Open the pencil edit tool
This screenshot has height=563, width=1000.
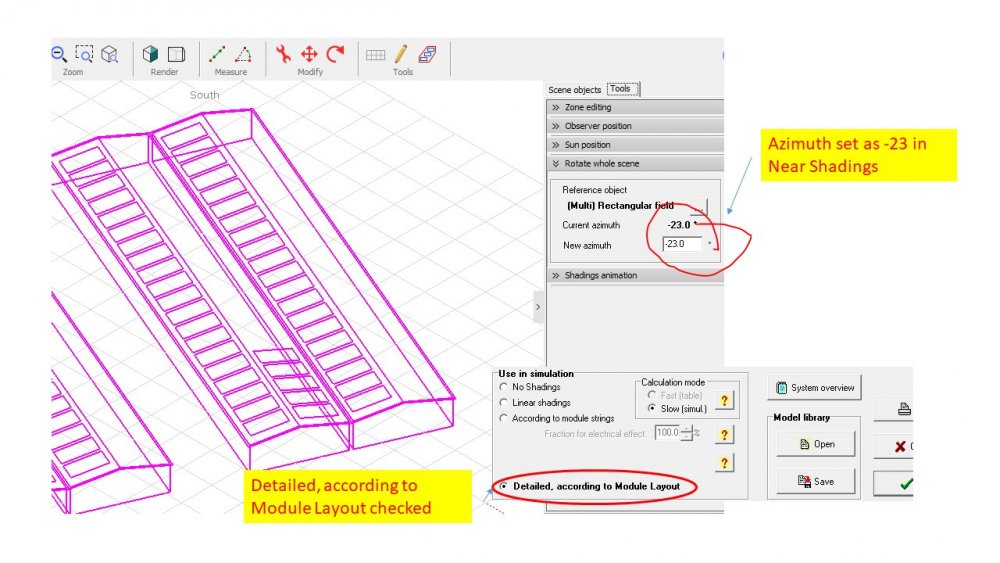pyautogui.click(x=400, y=54)
